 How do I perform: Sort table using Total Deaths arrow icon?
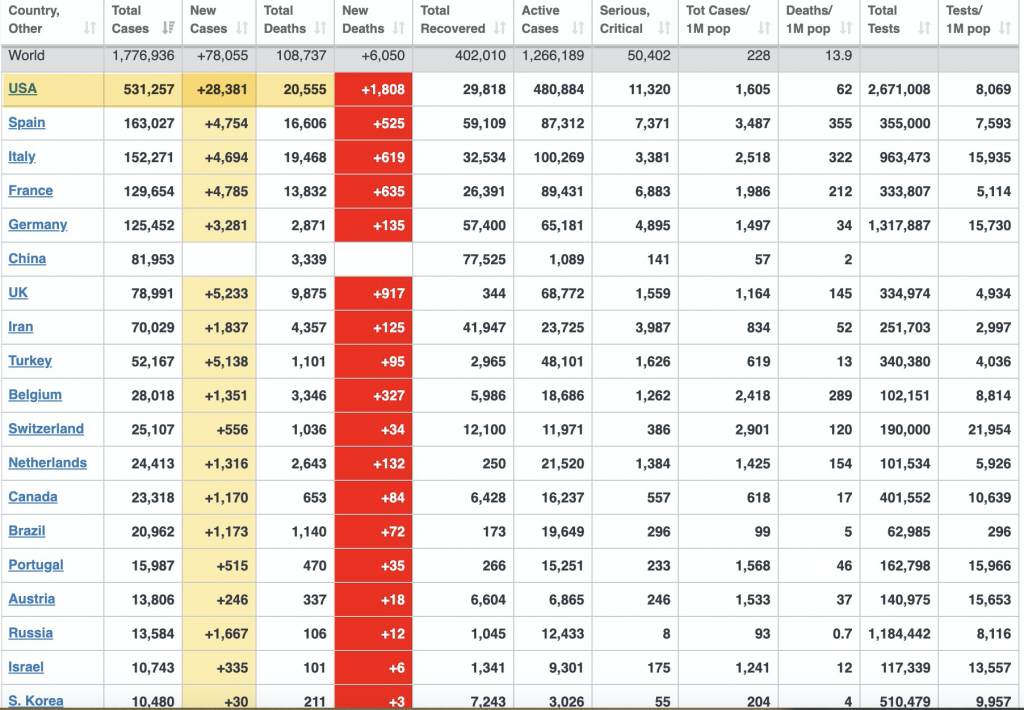(x=321, y=29)
